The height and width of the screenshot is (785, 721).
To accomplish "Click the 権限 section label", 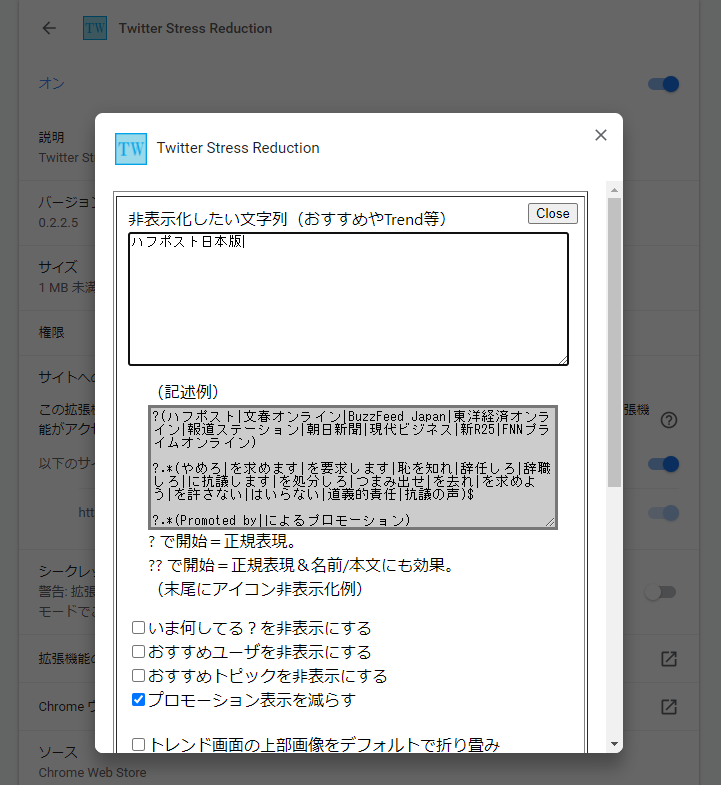I will (x=52, y=332).
